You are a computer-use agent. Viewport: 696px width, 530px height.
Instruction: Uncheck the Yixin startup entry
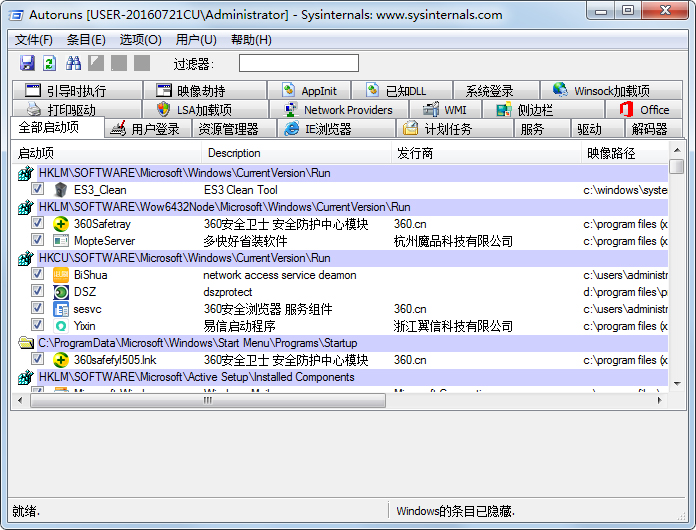click(37, 324)
